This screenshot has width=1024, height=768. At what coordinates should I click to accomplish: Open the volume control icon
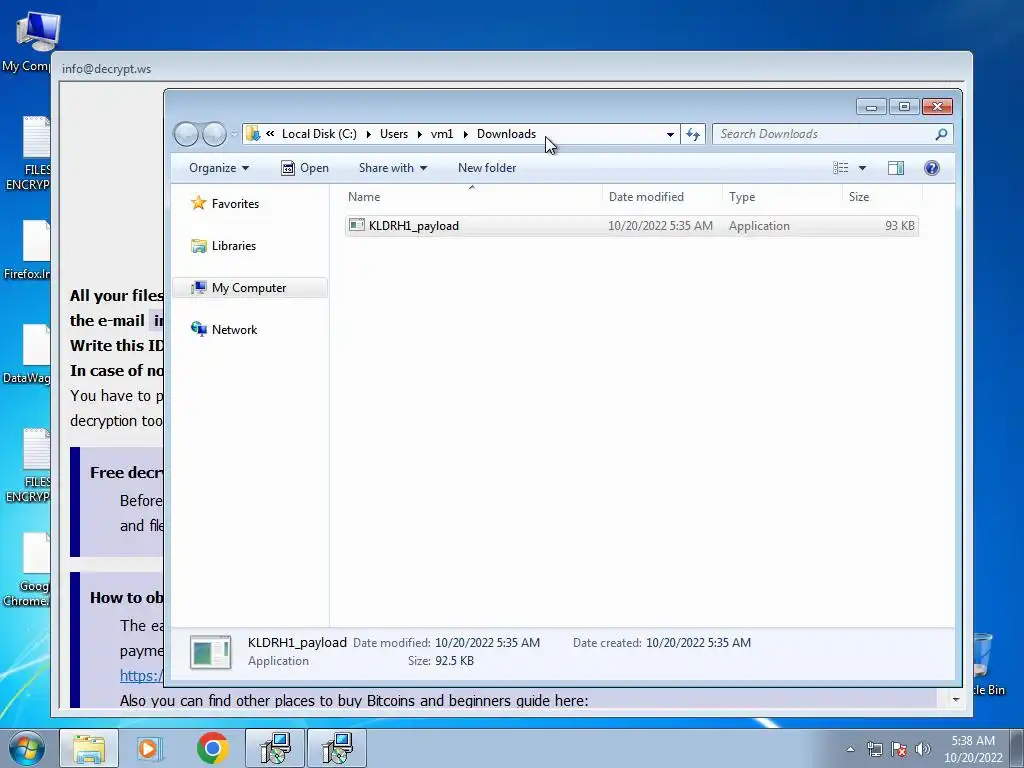(923, 749)
